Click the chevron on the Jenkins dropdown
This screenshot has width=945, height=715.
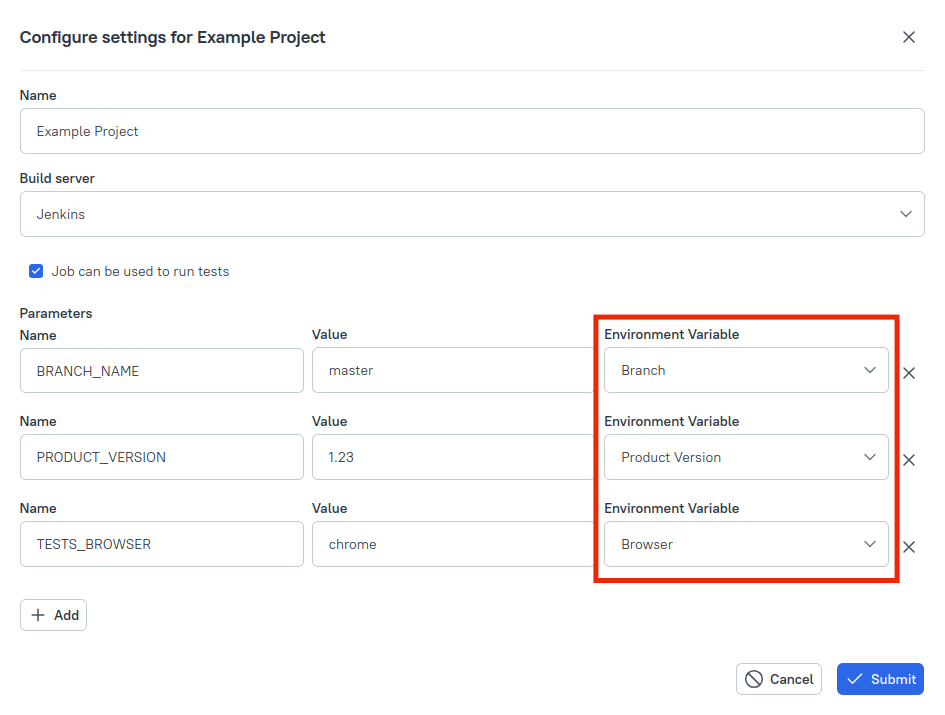pos(906,213)
